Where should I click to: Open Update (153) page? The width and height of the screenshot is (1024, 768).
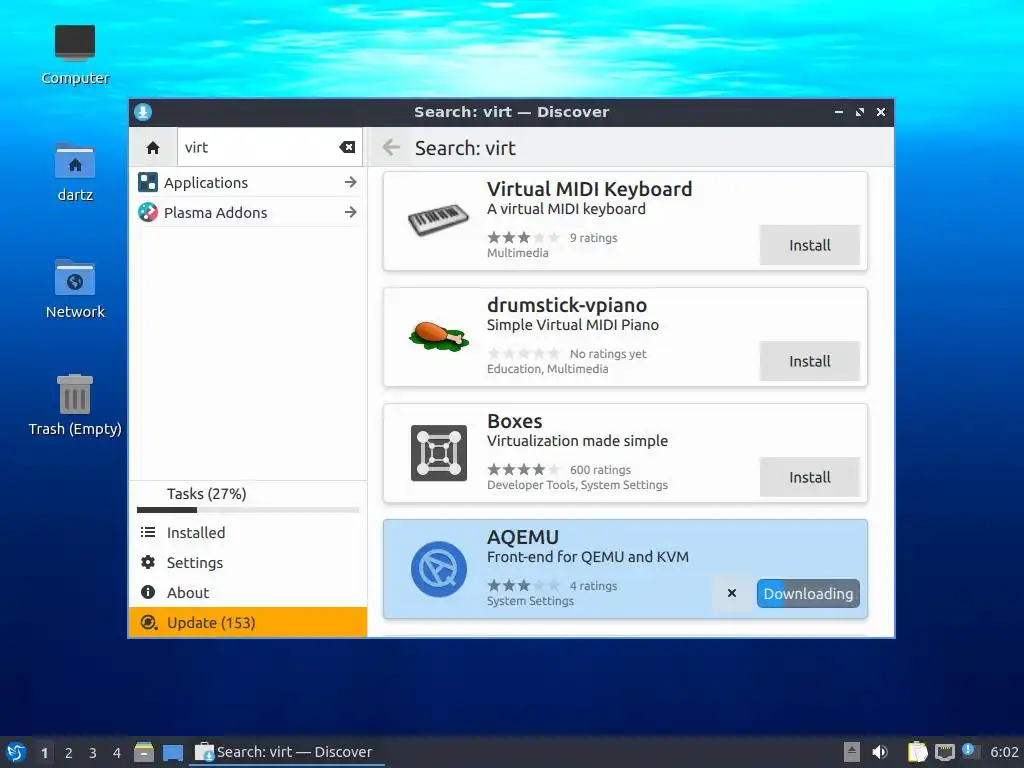(248, 622)
